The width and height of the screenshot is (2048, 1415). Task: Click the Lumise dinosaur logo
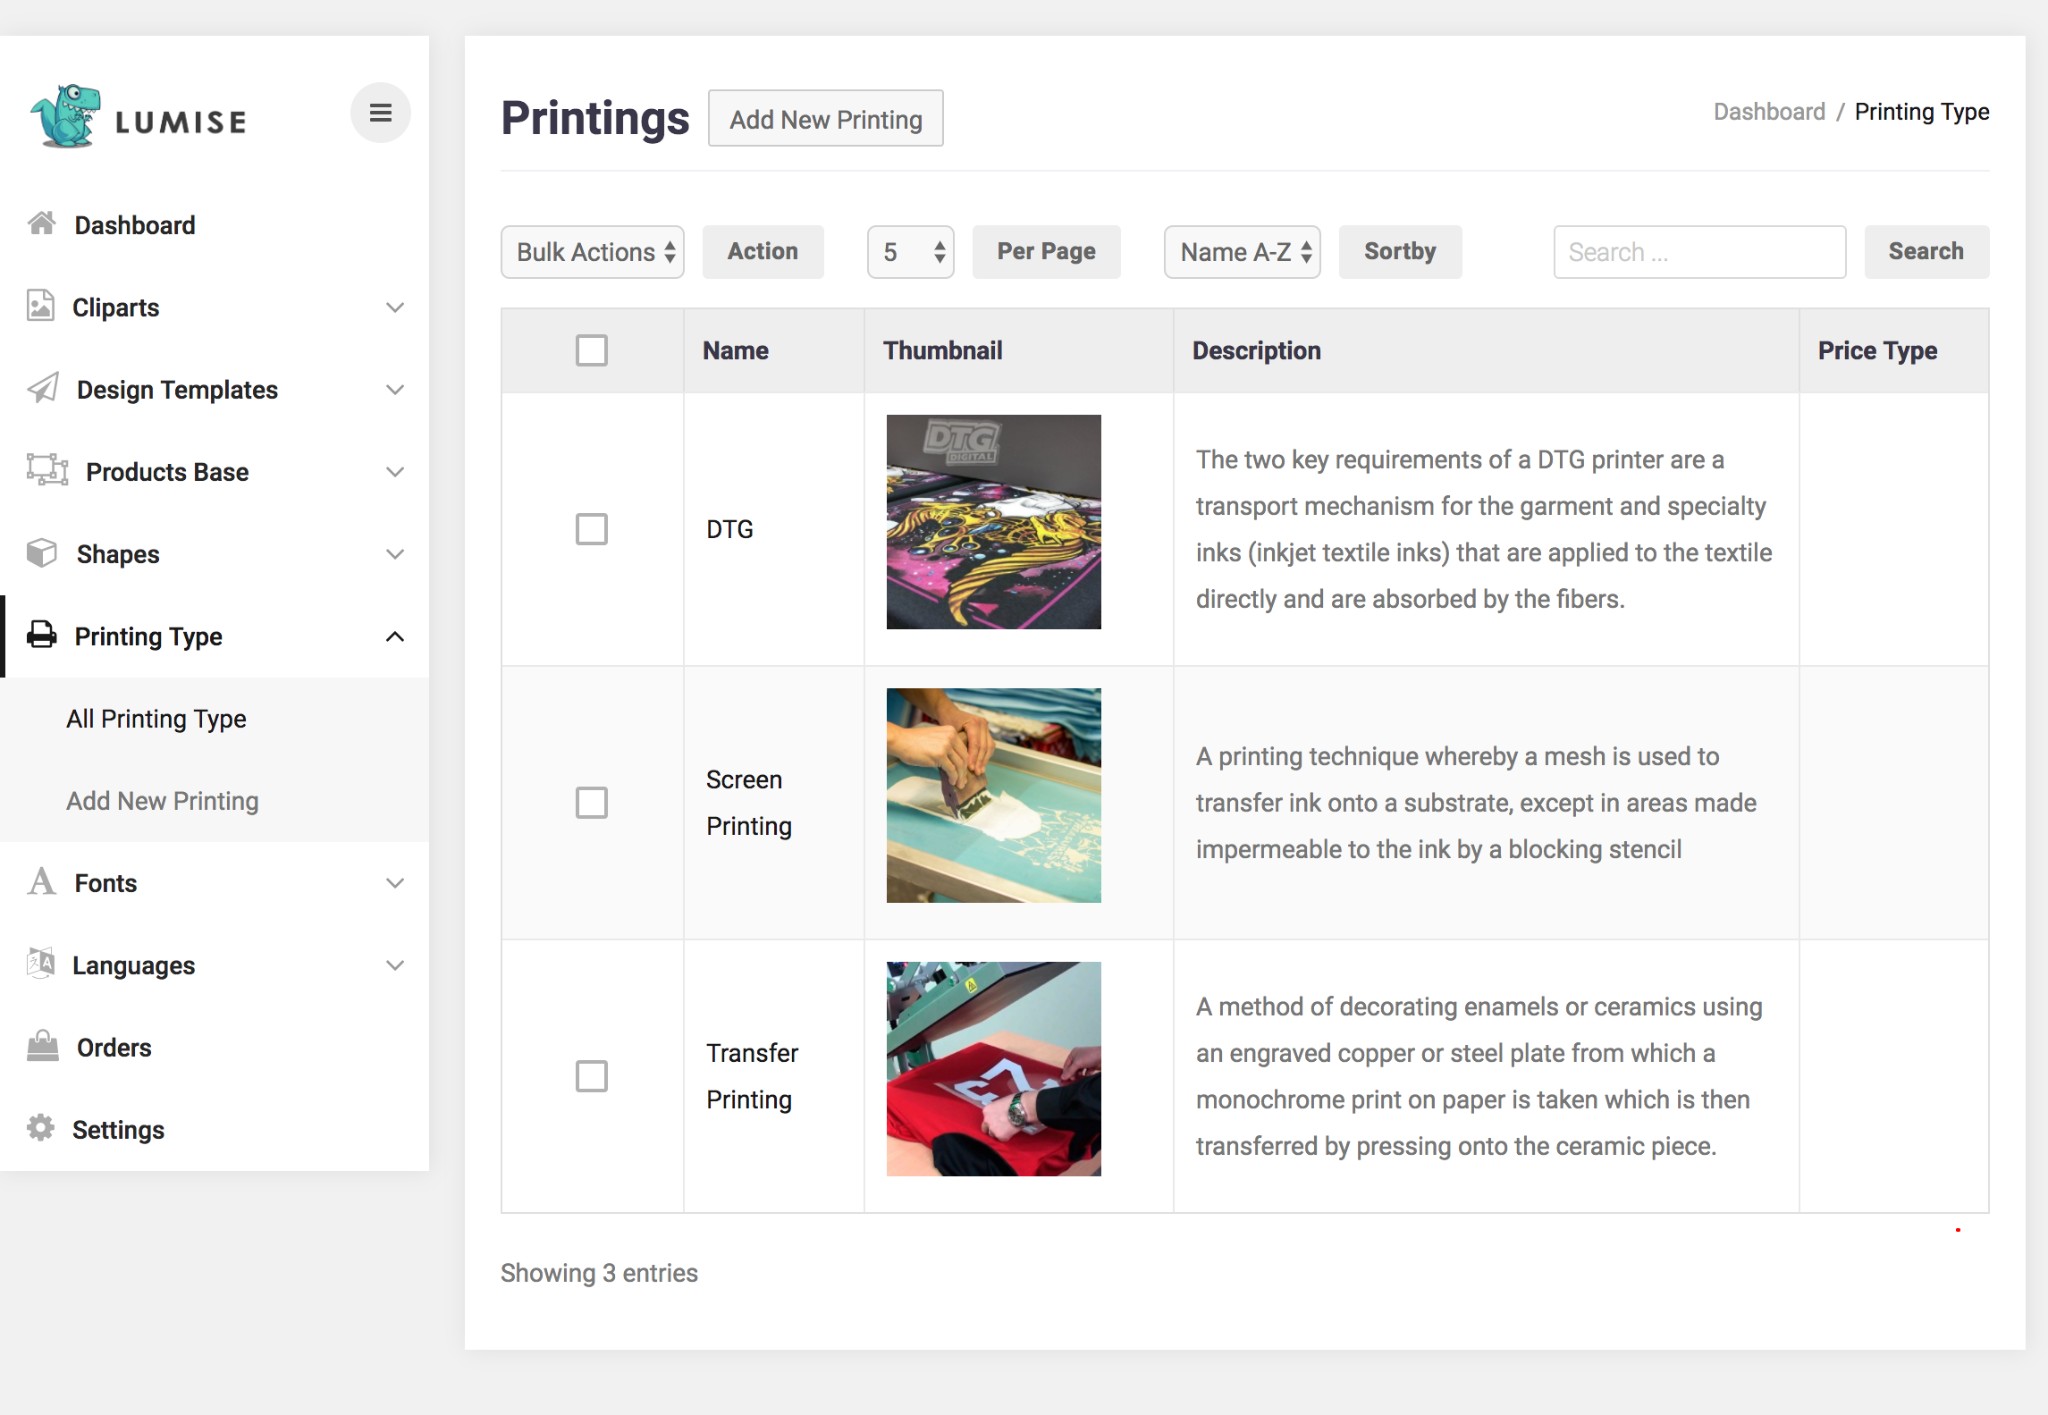tap(66, 117)
